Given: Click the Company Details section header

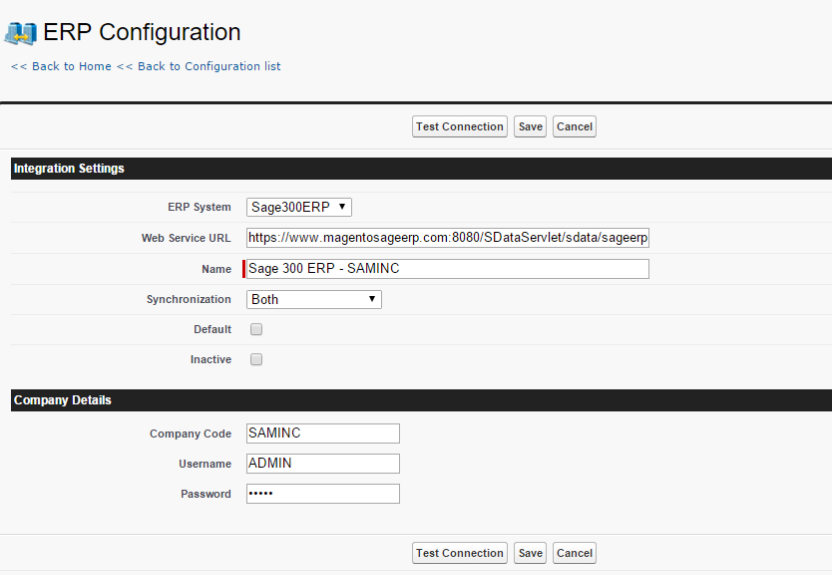Looking at the screenshot, I should point(421,400).
